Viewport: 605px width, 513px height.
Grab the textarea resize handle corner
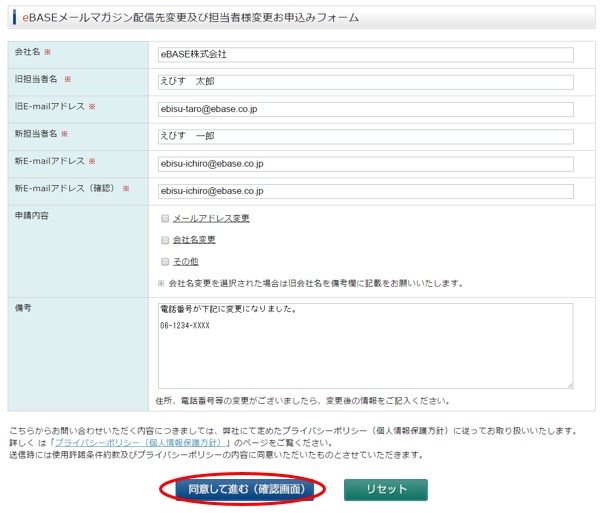point(570,385)
